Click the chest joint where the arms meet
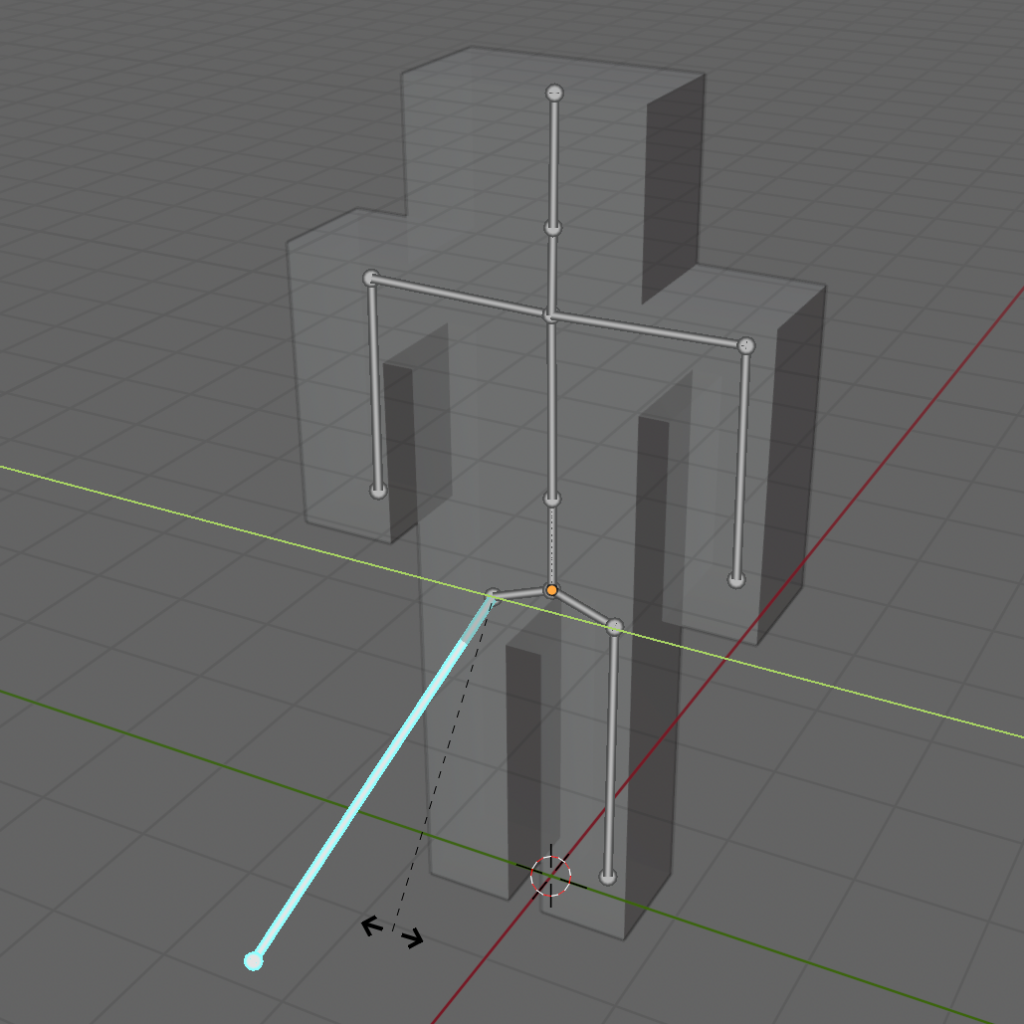 coord(549,316)
